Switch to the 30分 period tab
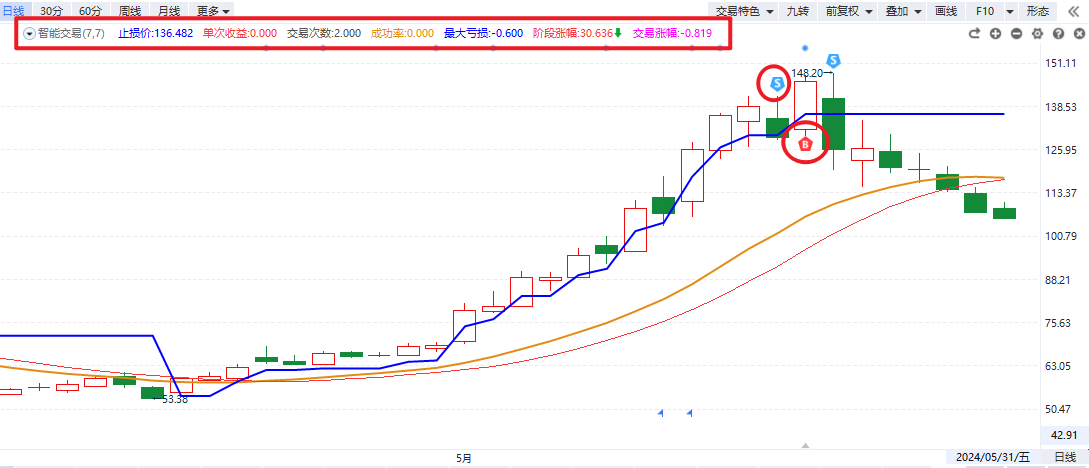Image resolution: width=1089 pixels, height=468 pixels. (51, 11)
